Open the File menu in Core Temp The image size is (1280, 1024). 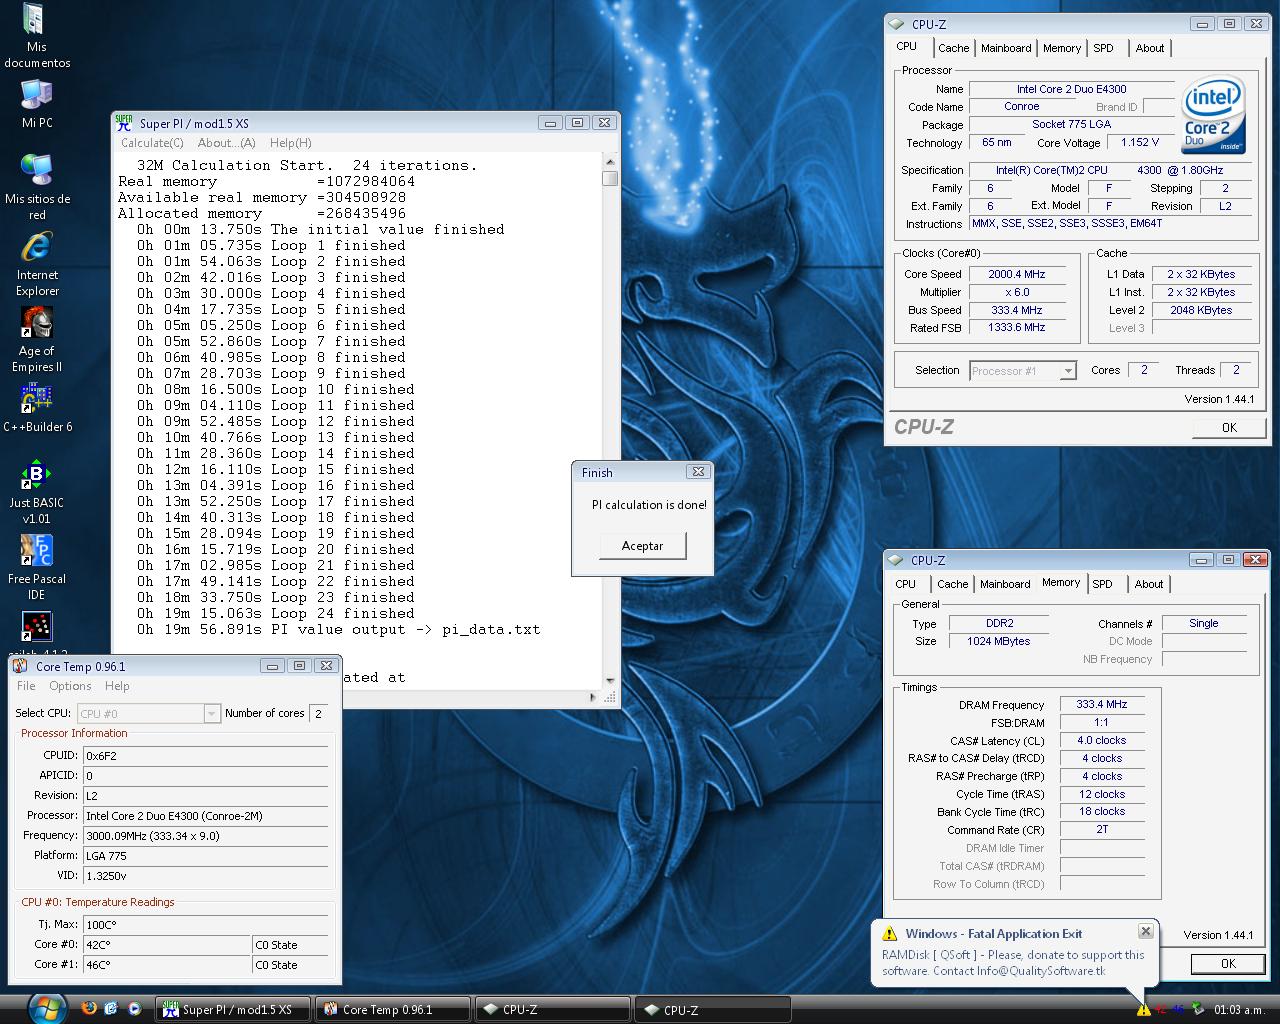pyautogui.click(x=26, y=686)
